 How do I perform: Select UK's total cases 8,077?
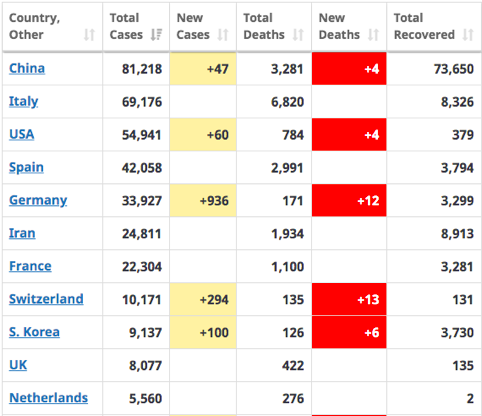click(x=146, y=366)
